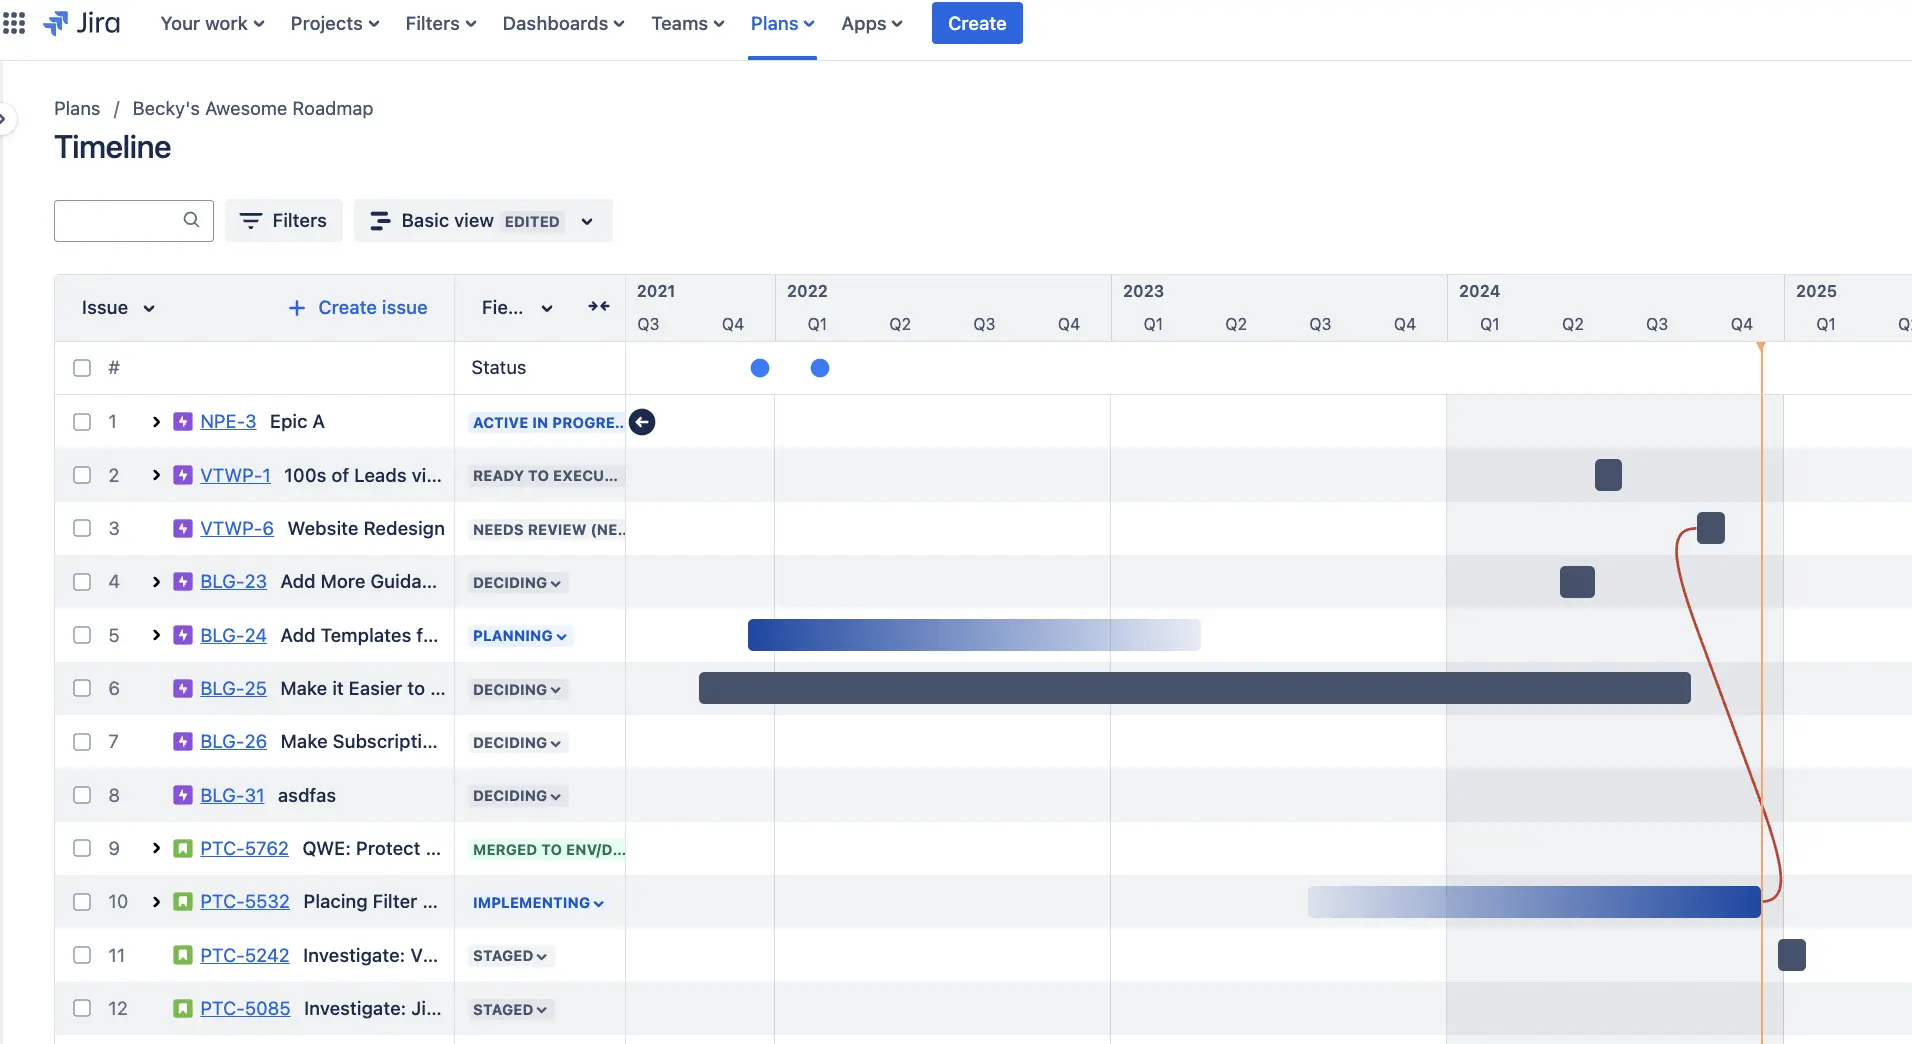Click the search magnifier icon
The image size is (1912, 1044).
(191, 220)
